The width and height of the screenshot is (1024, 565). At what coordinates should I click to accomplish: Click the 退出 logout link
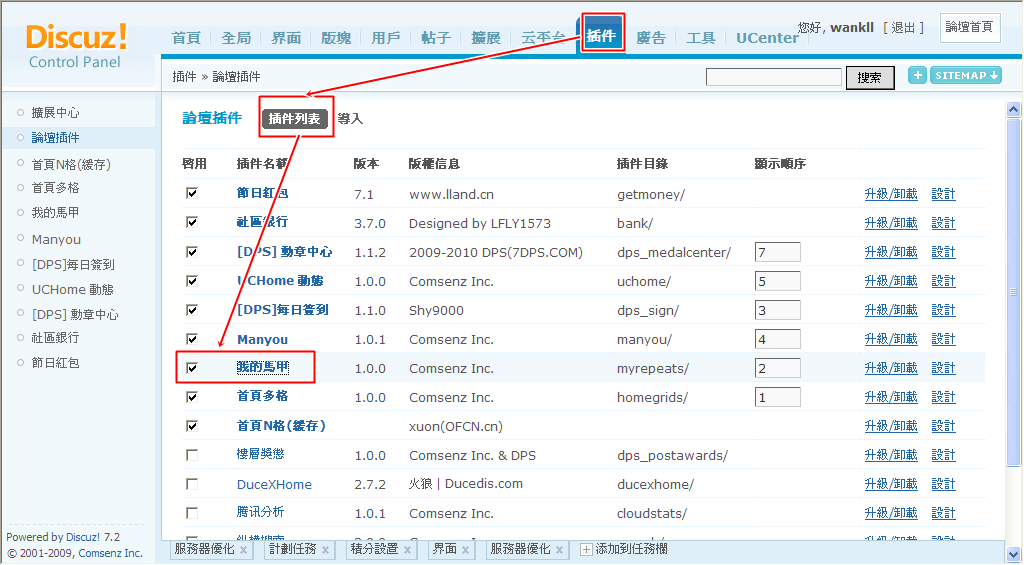coord(904,27)
